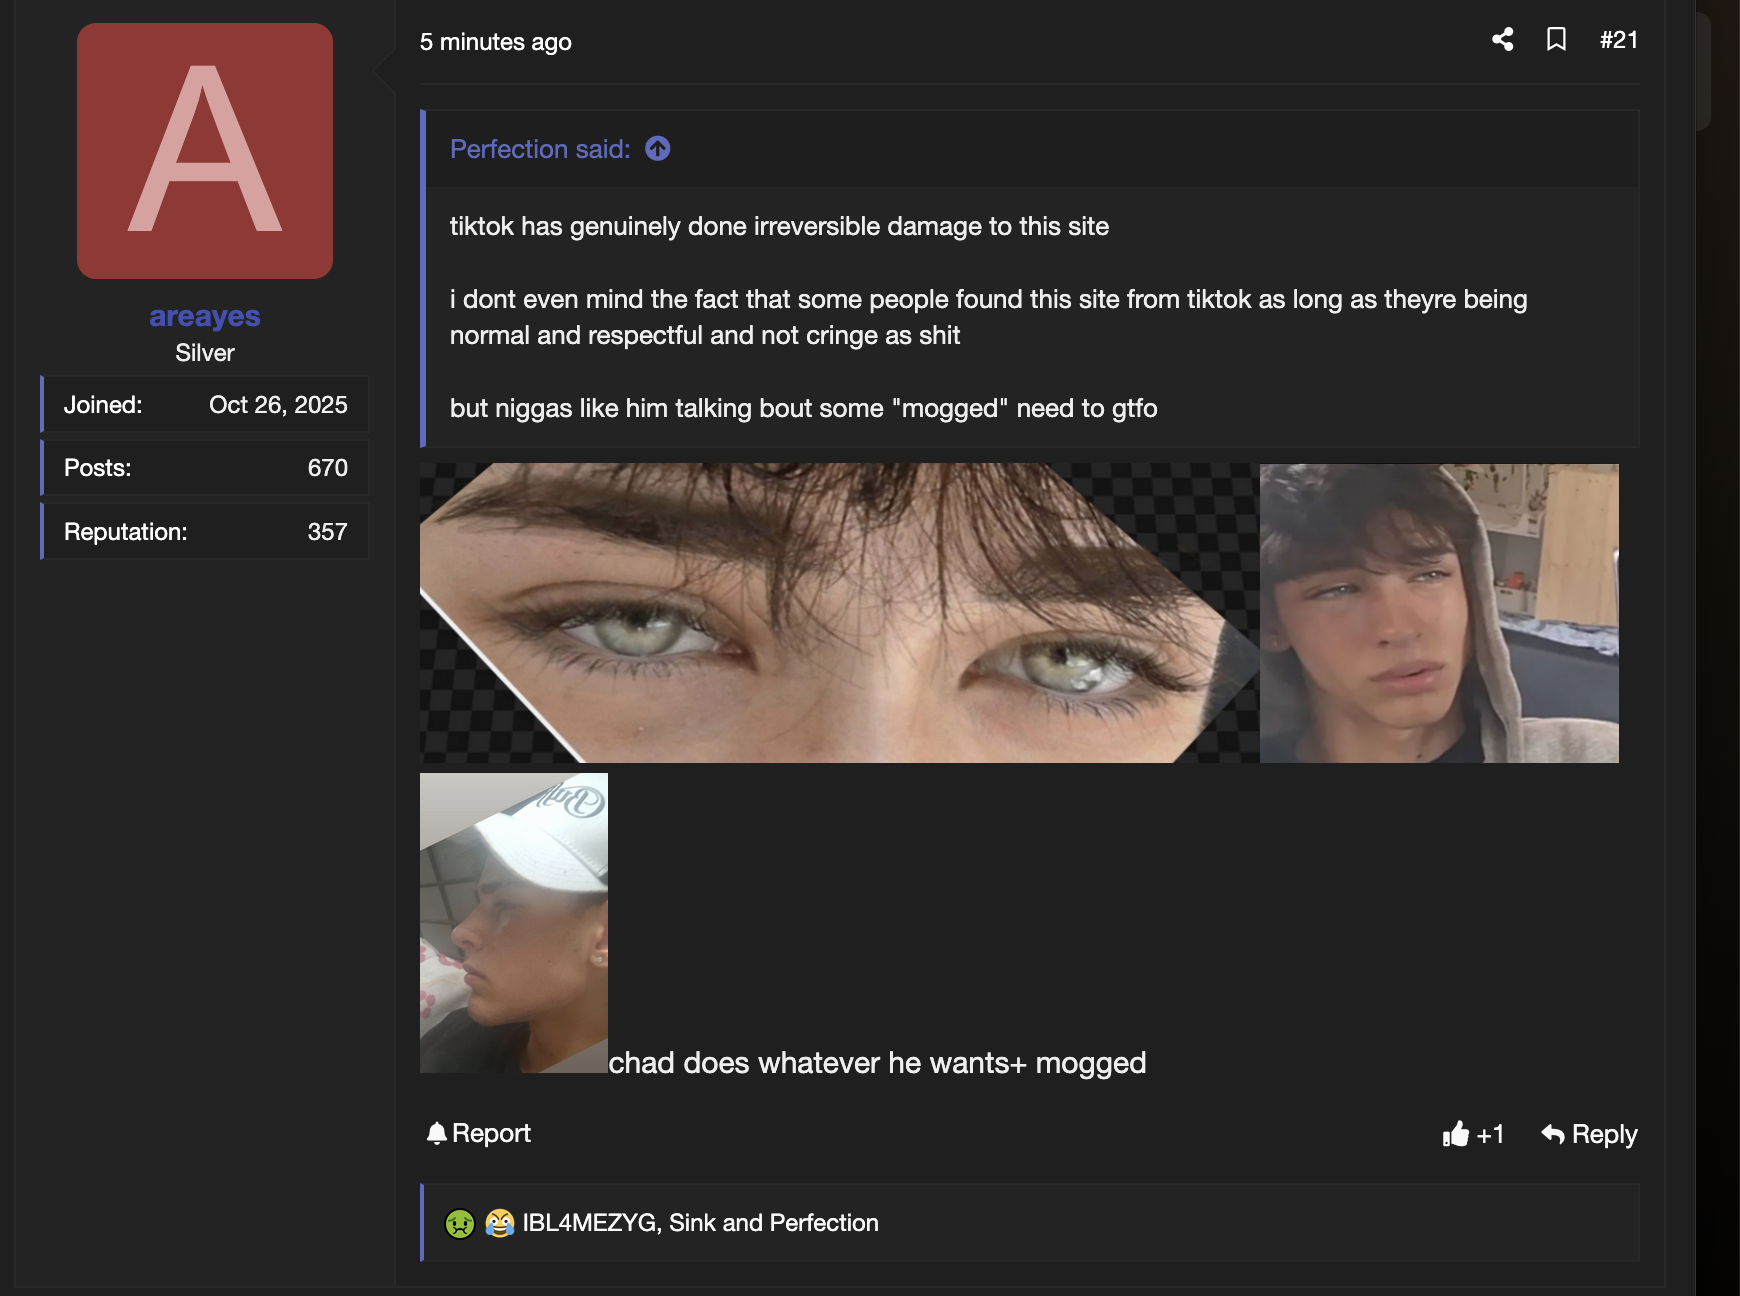Report this post using the bell button

coord(479,1133)
